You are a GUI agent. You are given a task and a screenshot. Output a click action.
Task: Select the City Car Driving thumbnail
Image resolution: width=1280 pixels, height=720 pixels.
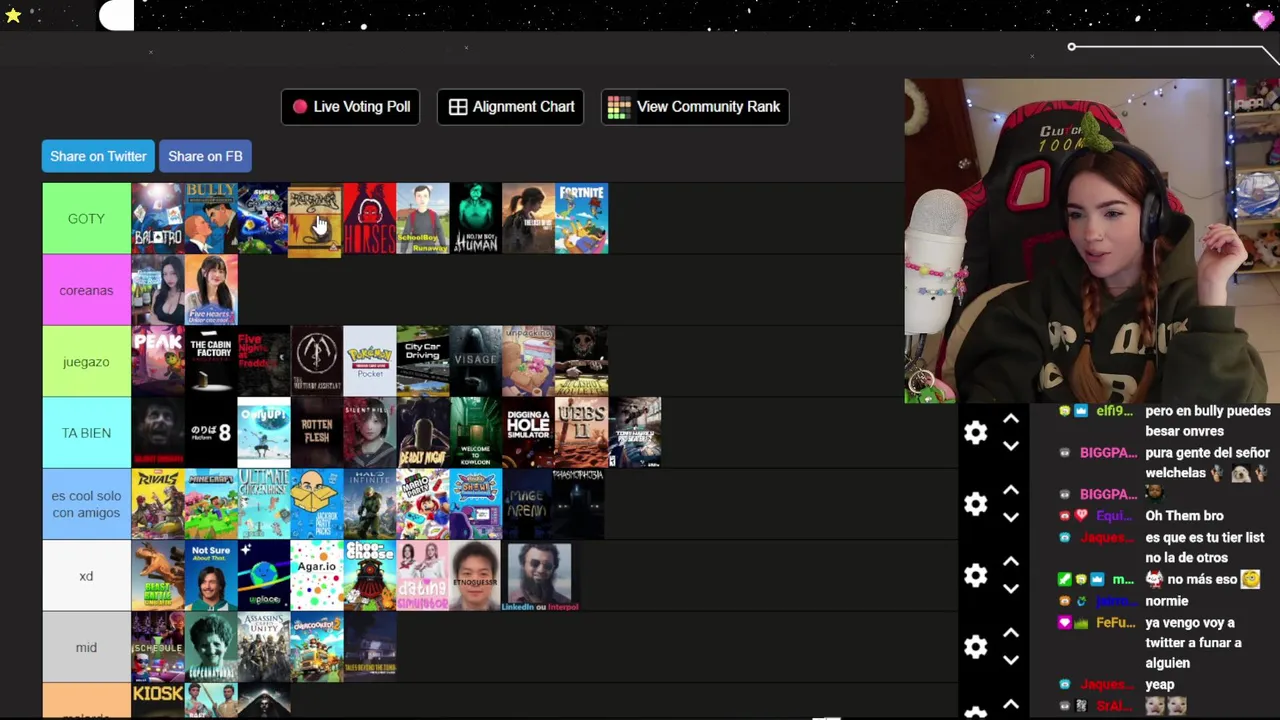(x=423, y=361)
